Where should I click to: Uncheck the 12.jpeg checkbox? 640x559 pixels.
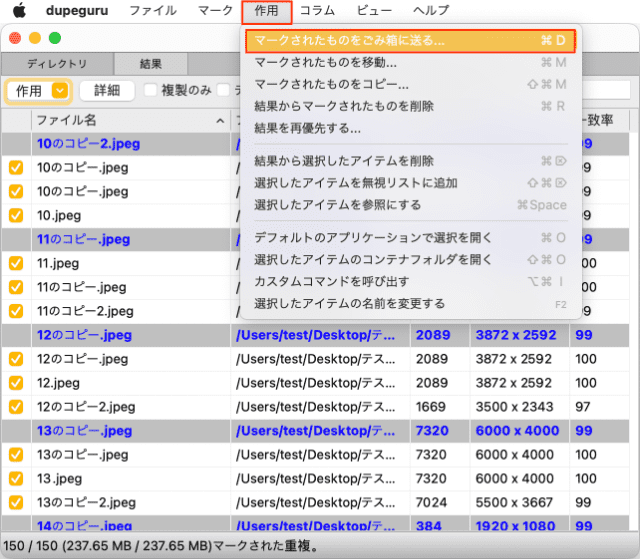pos(16,383)
